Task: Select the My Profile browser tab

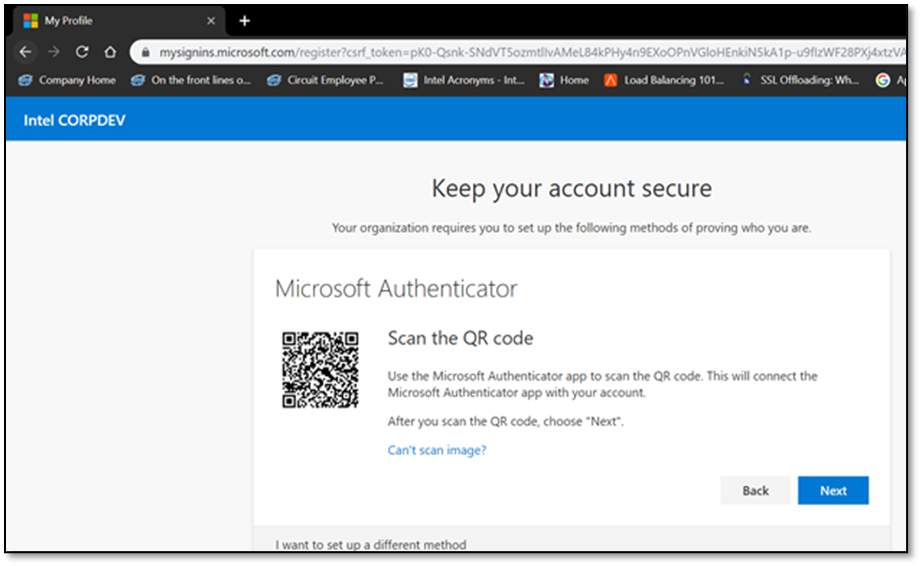Action: click(119, 21)
